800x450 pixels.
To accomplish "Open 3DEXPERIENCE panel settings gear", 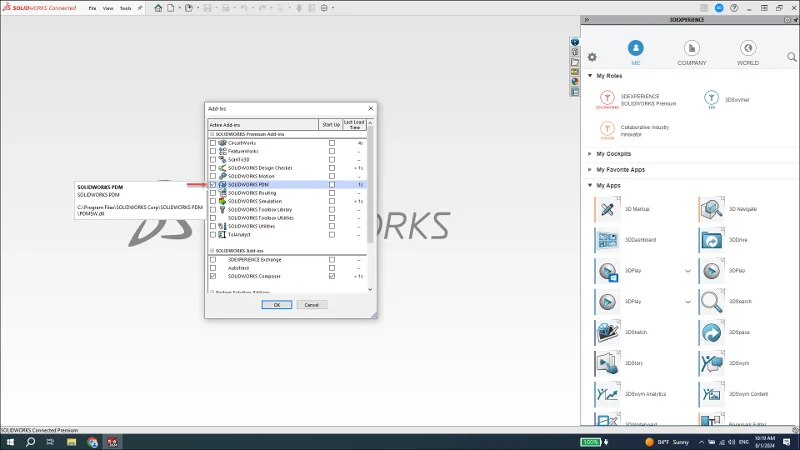I will pos(592,57).
